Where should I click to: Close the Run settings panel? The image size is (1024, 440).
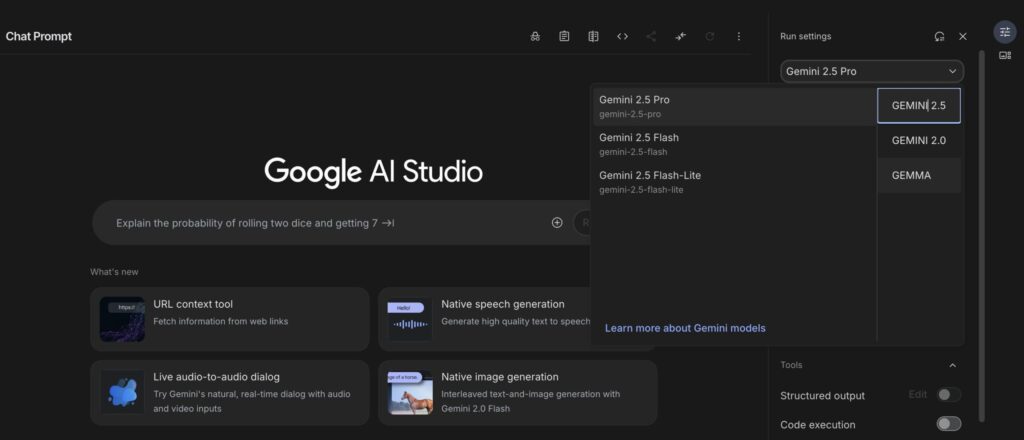pos(963,37)
